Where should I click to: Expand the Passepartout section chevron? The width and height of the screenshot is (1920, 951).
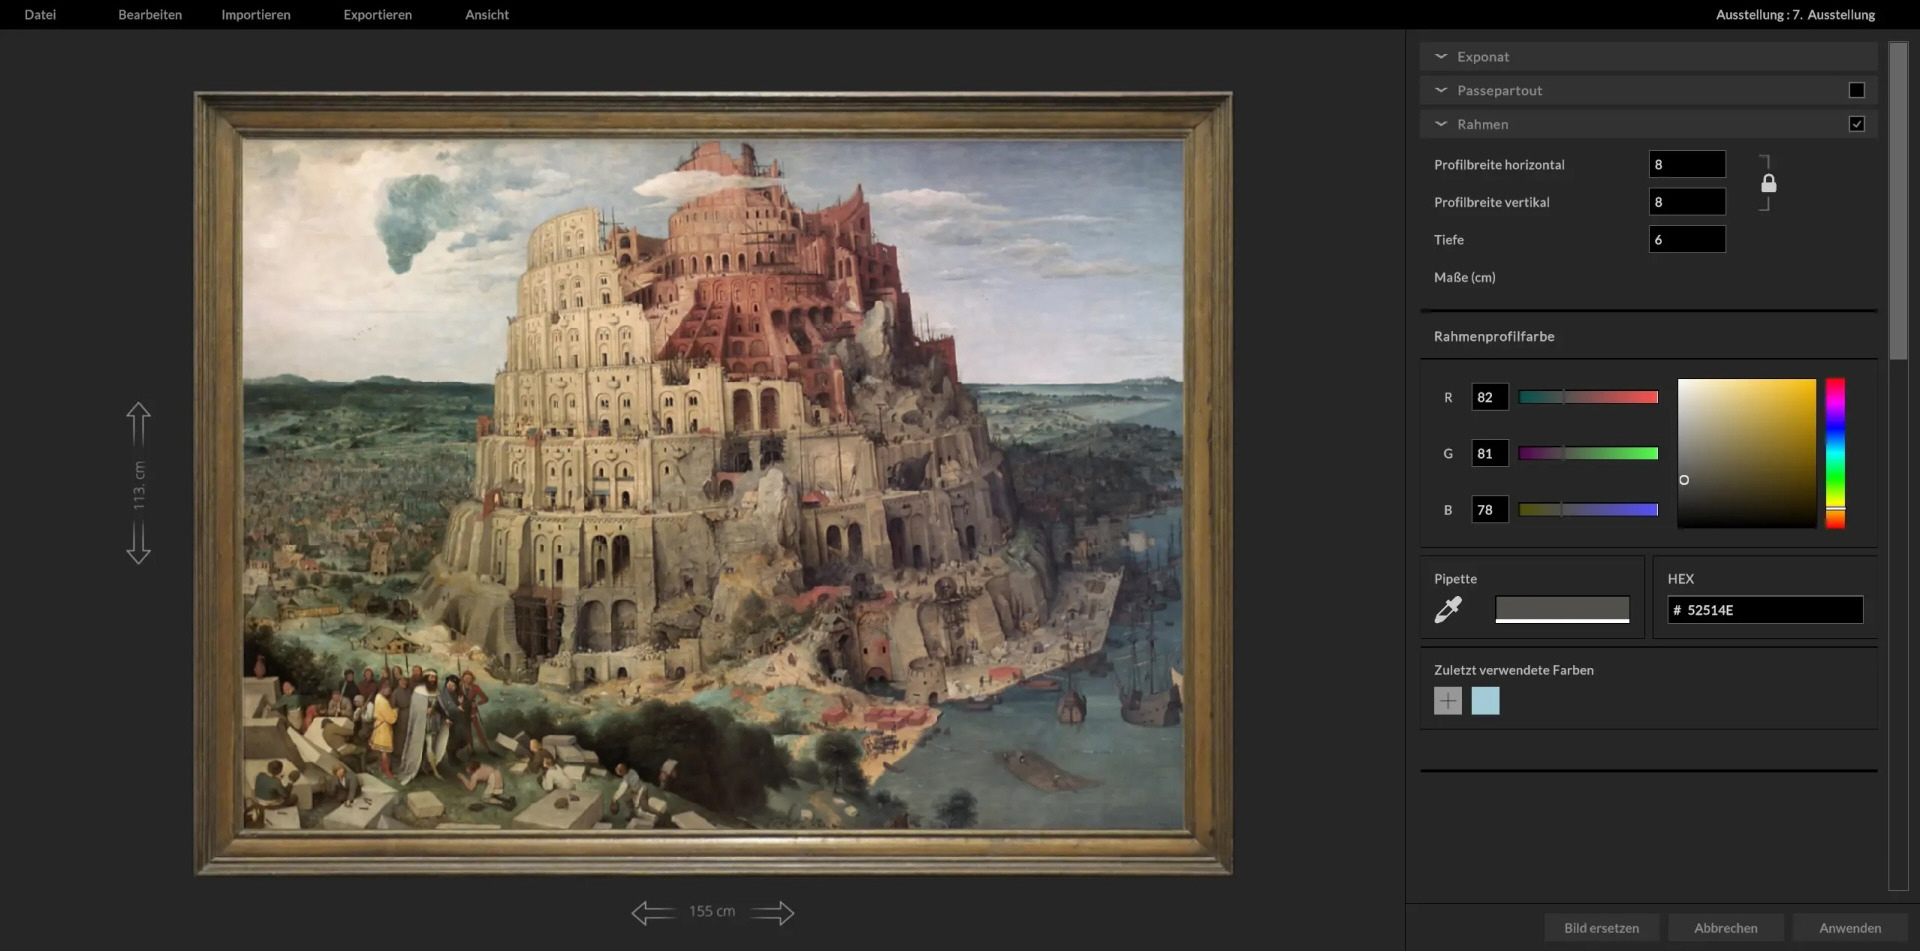tap(1441, 90)
